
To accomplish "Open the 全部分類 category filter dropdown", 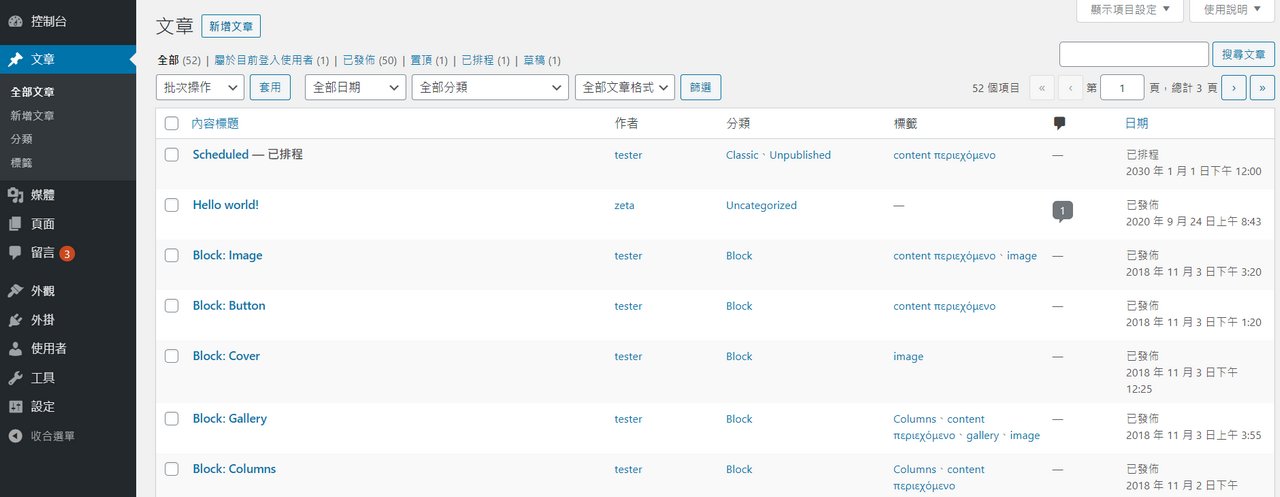I will click(490, 87).
